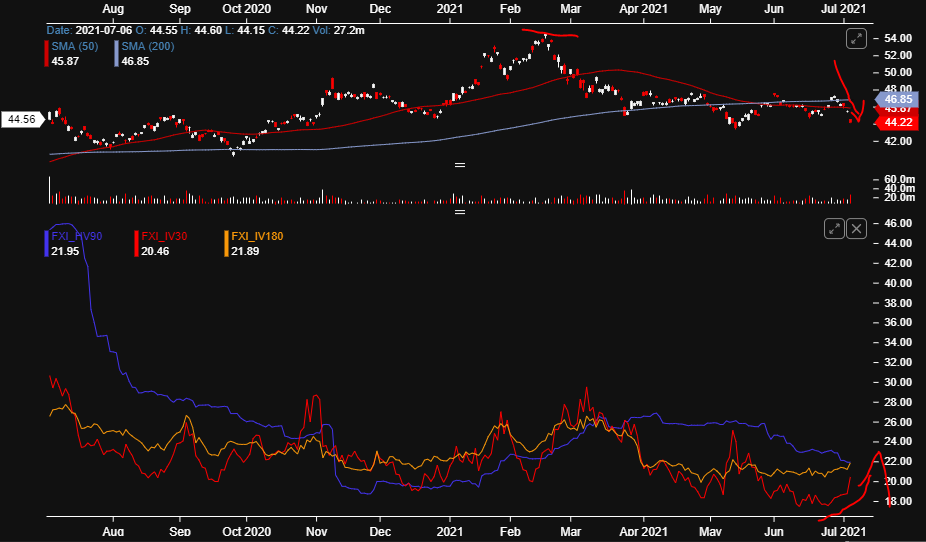The height and width of the screenshot is (542, 926).
Task: Close the volatility indicator panel
Action: click(x=856, y=228)
